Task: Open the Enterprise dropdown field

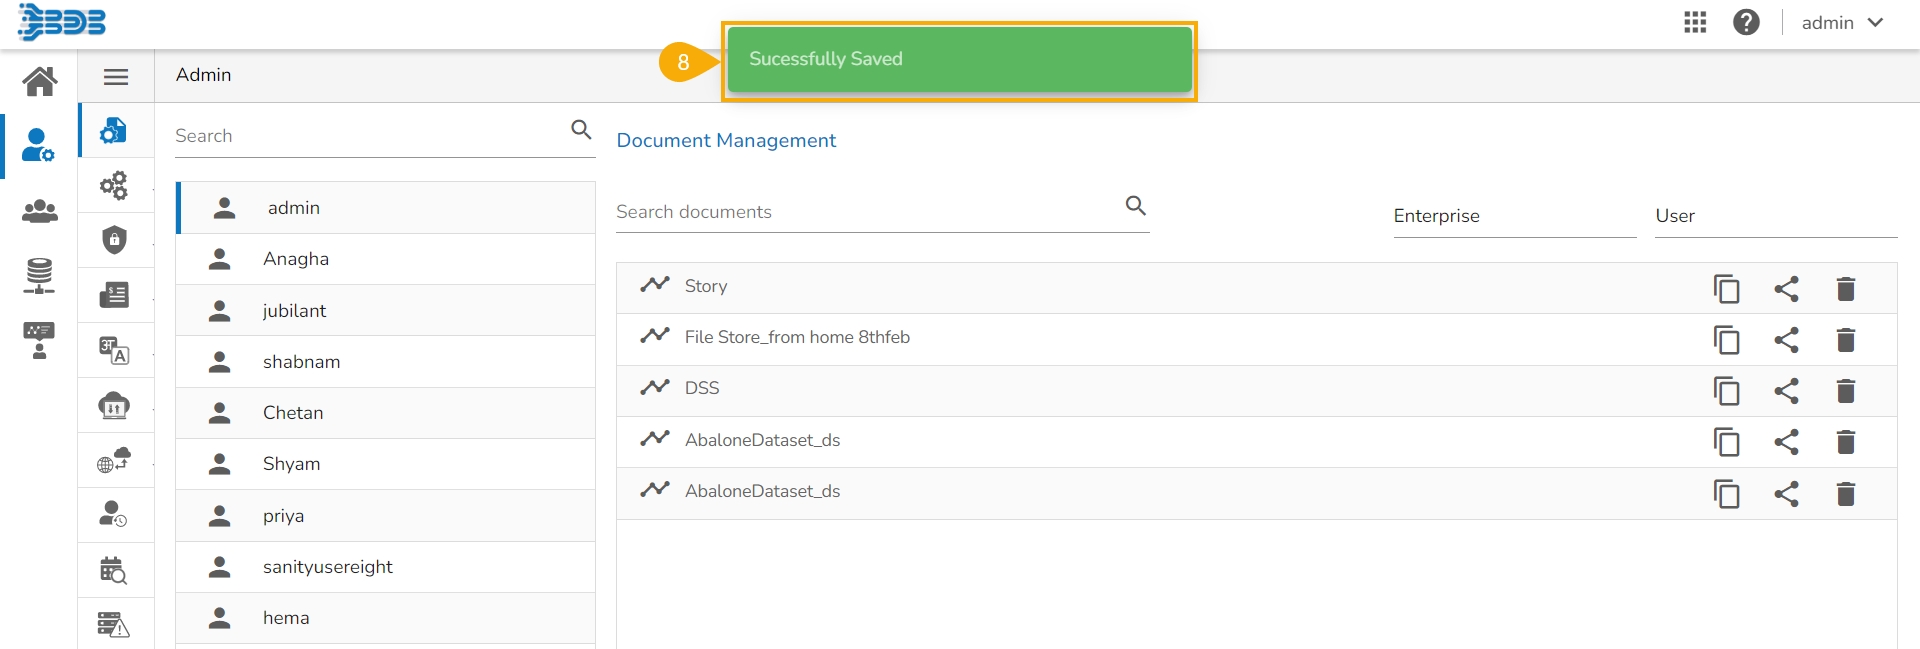Action: [1514, 216]
